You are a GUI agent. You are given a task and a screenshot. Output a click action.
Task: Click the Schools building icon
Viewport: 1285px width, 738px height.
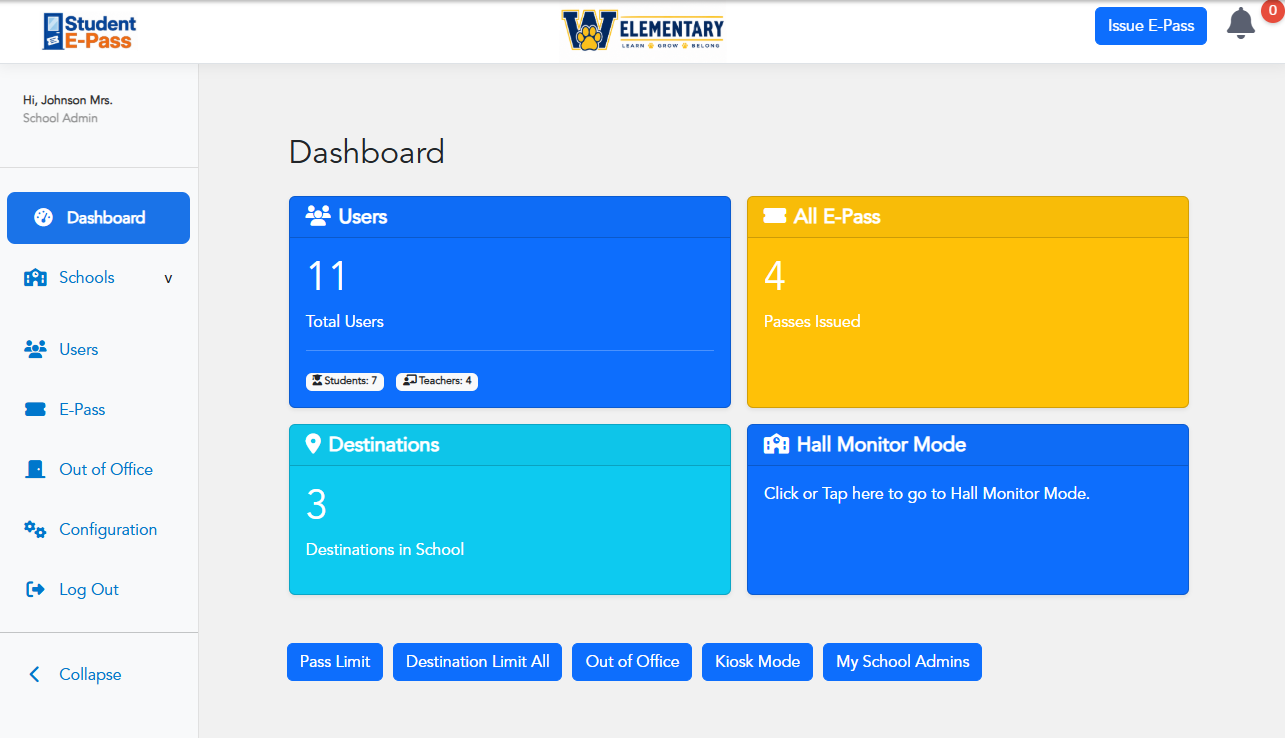coord(35,278)
